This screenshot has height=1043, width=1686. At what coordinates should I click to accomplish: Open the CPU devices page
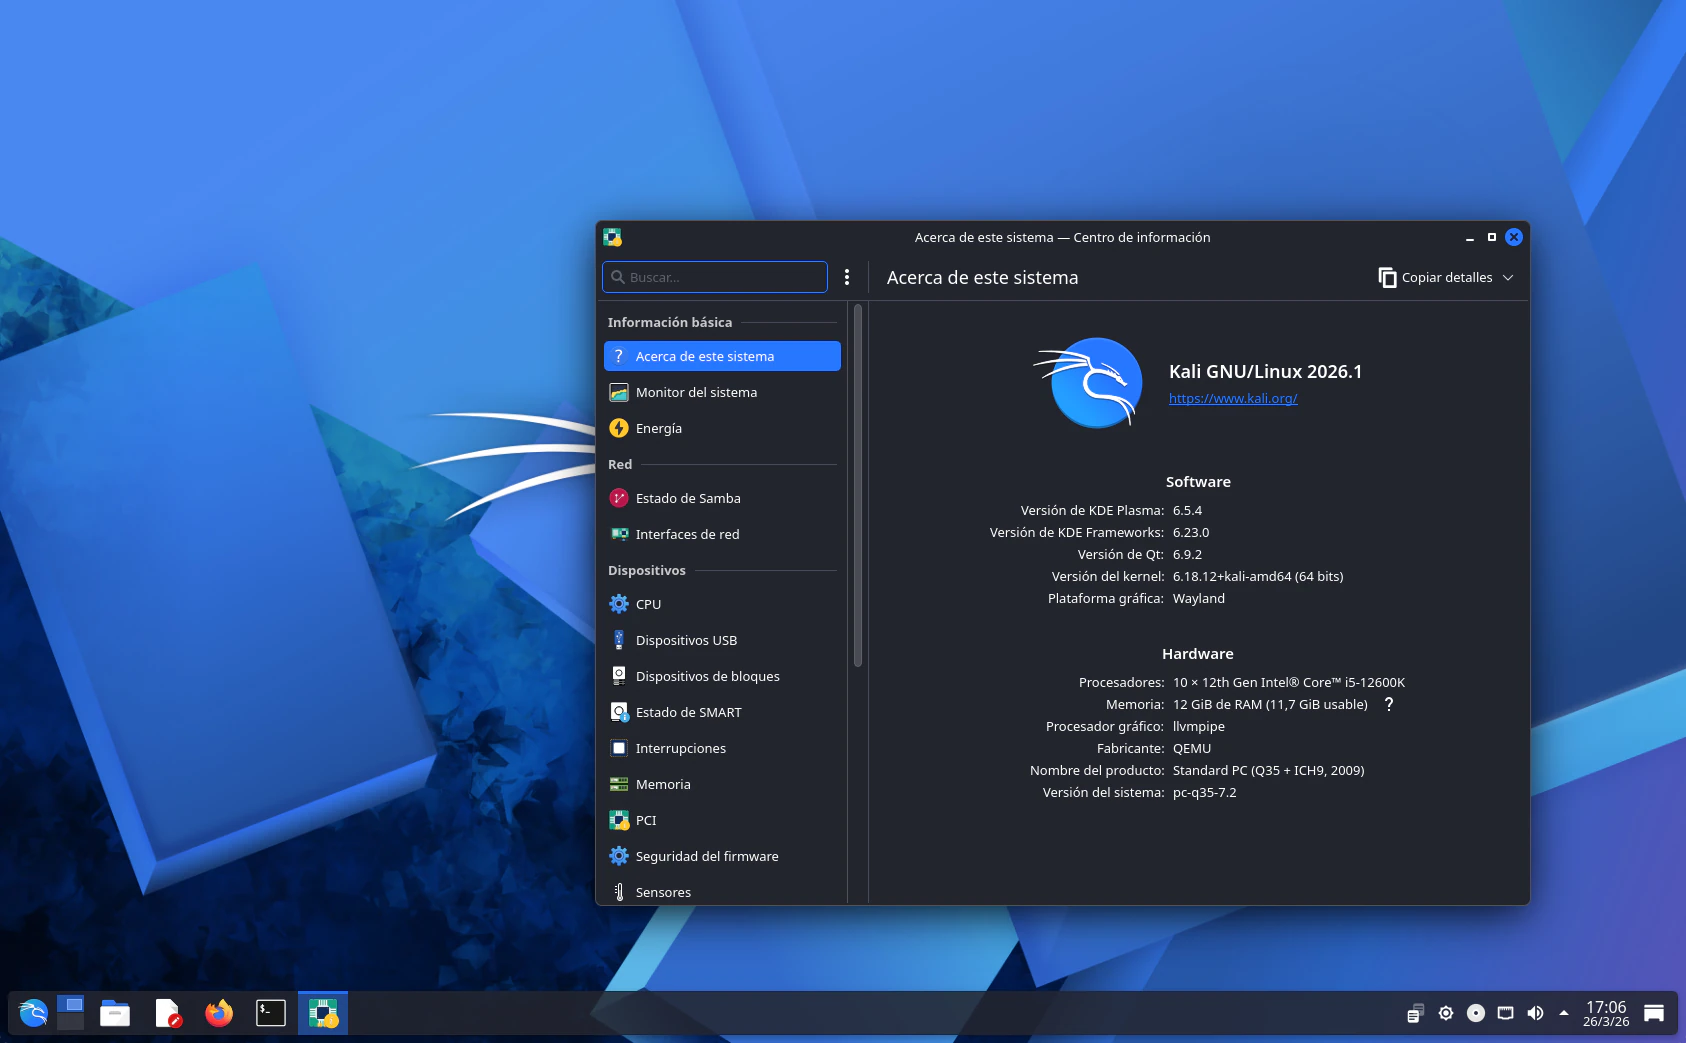[x=648, y=604]
